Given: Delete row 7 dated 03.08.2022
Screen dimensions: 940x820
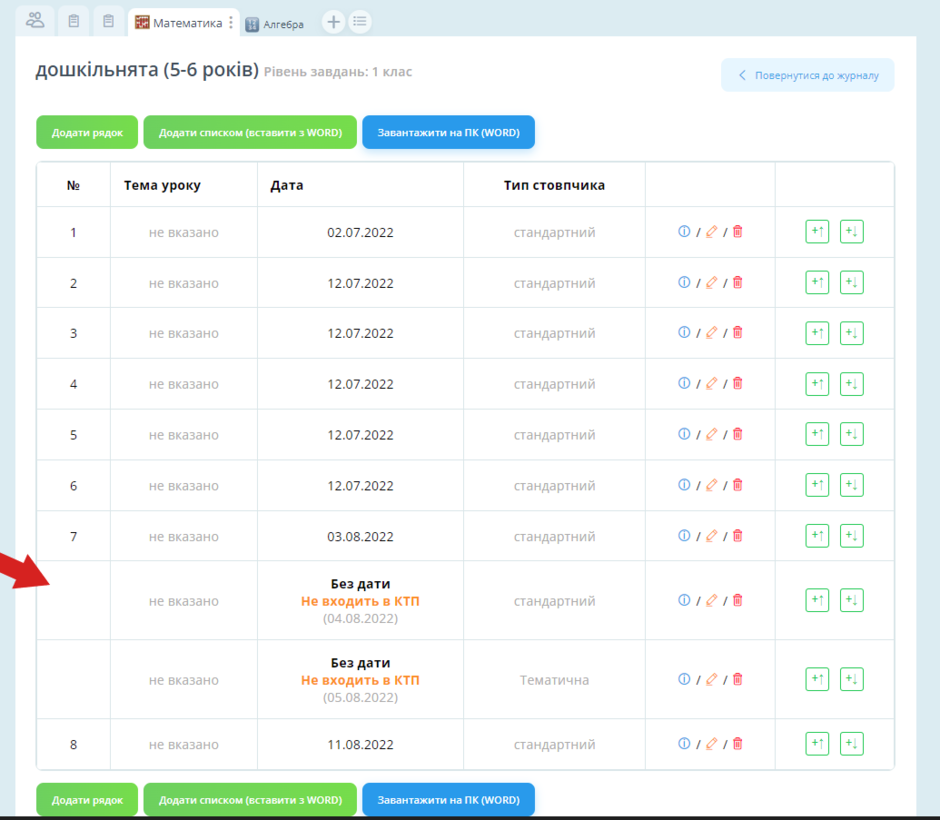Looking at the screenshot, I should click(738, 536).
